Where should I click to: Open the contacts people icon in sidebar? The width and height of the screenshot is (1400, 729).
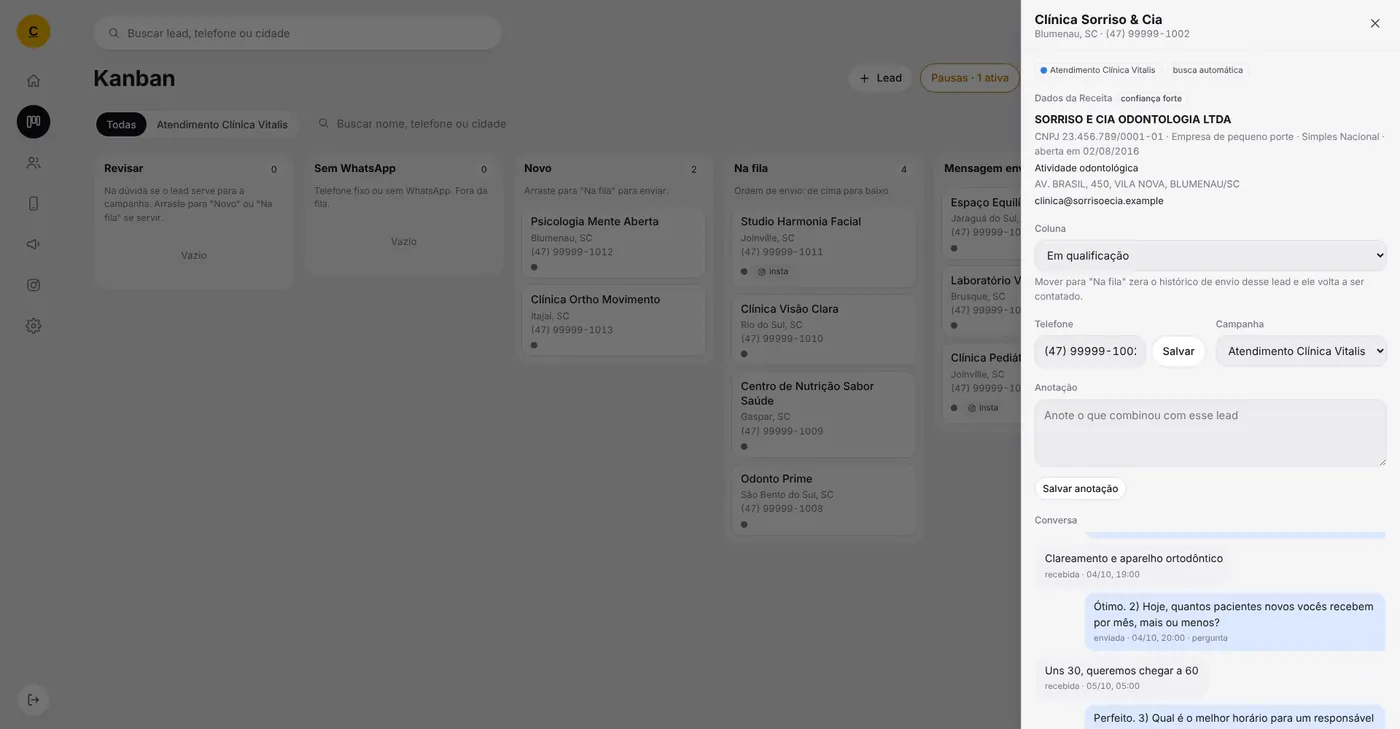(33, 162)
